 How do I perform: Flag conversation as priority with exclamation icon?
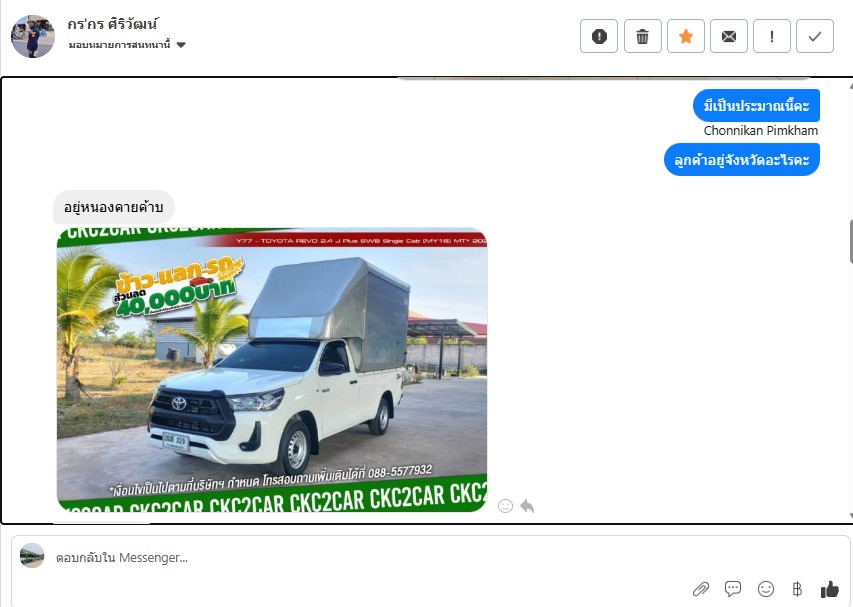click(772, 36)
